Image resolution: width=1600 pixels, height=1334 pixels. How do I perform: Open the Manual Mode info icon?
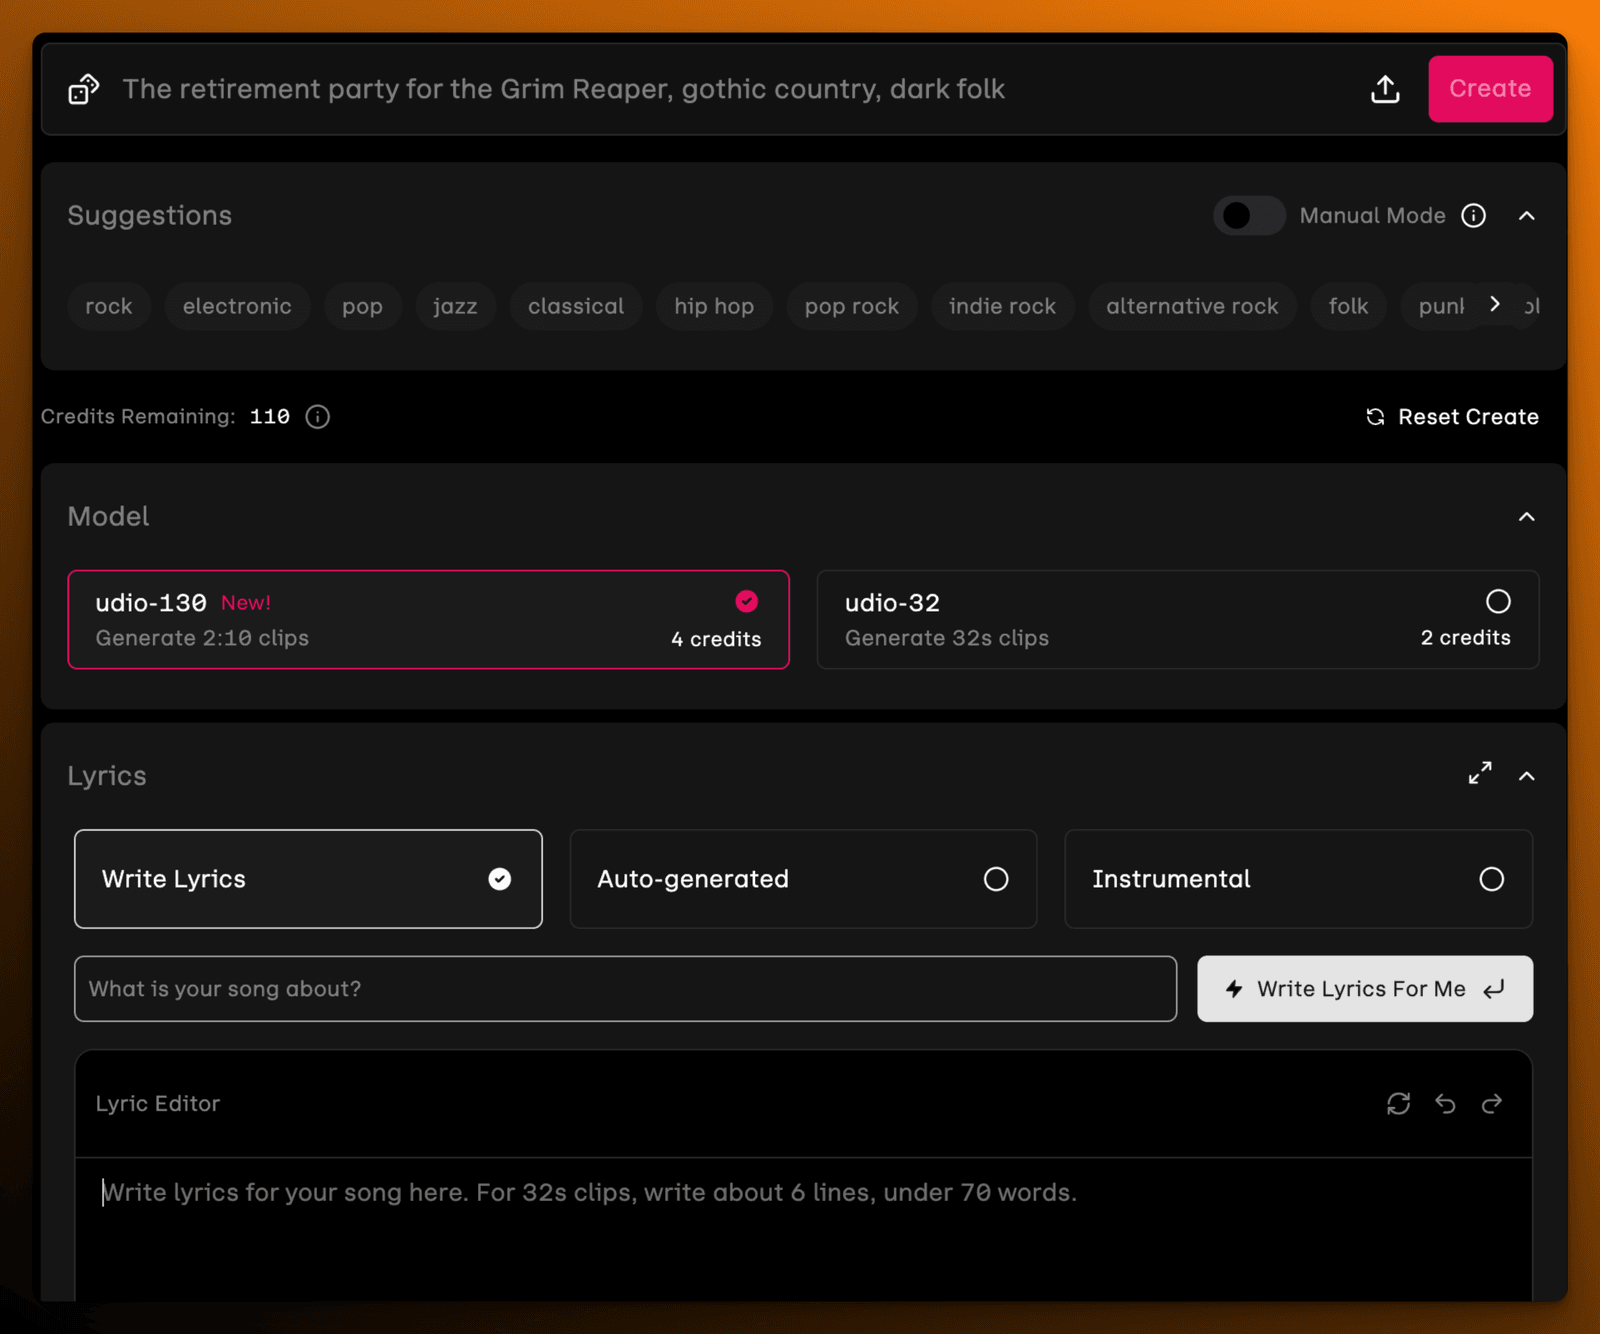coord(1473,216)
